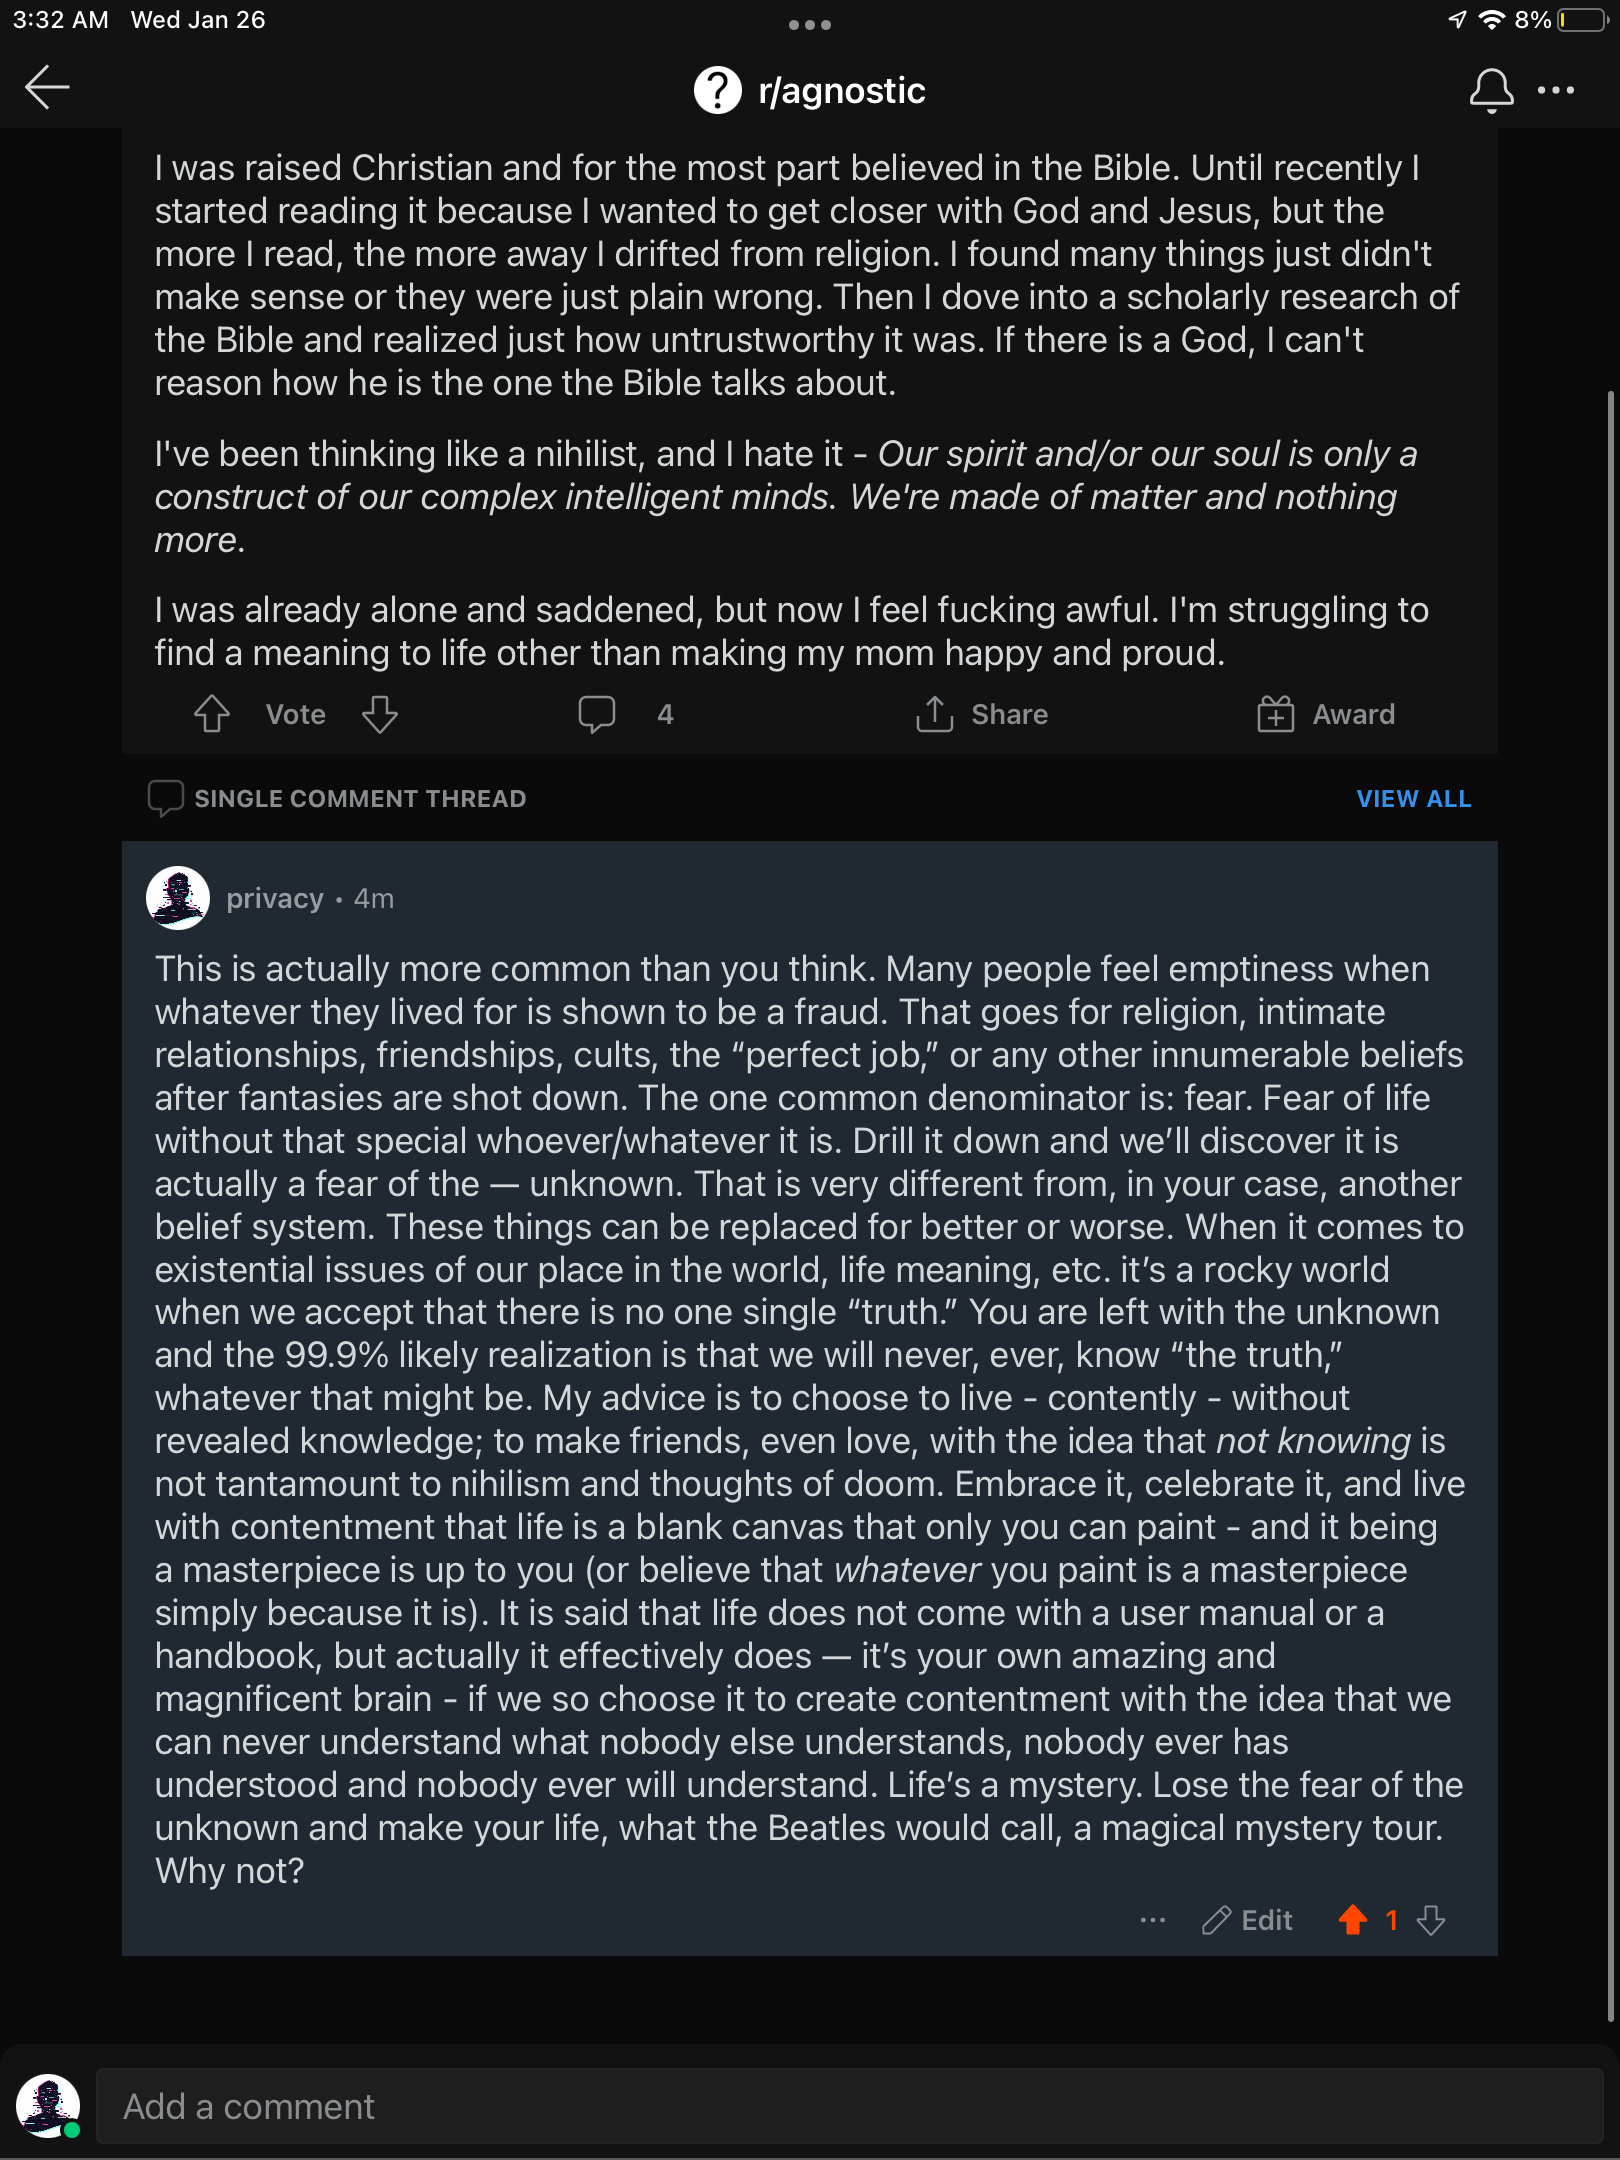This screenshot has height=2160, width=1620.
Task: Open the multitasking dots at top
Action: point(810,25)
